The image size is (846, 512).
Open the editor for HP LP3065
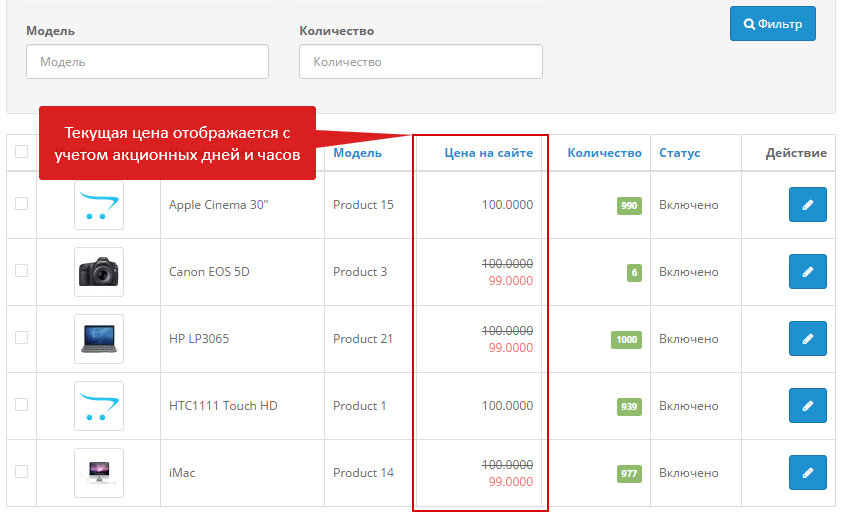pos(807,339)
